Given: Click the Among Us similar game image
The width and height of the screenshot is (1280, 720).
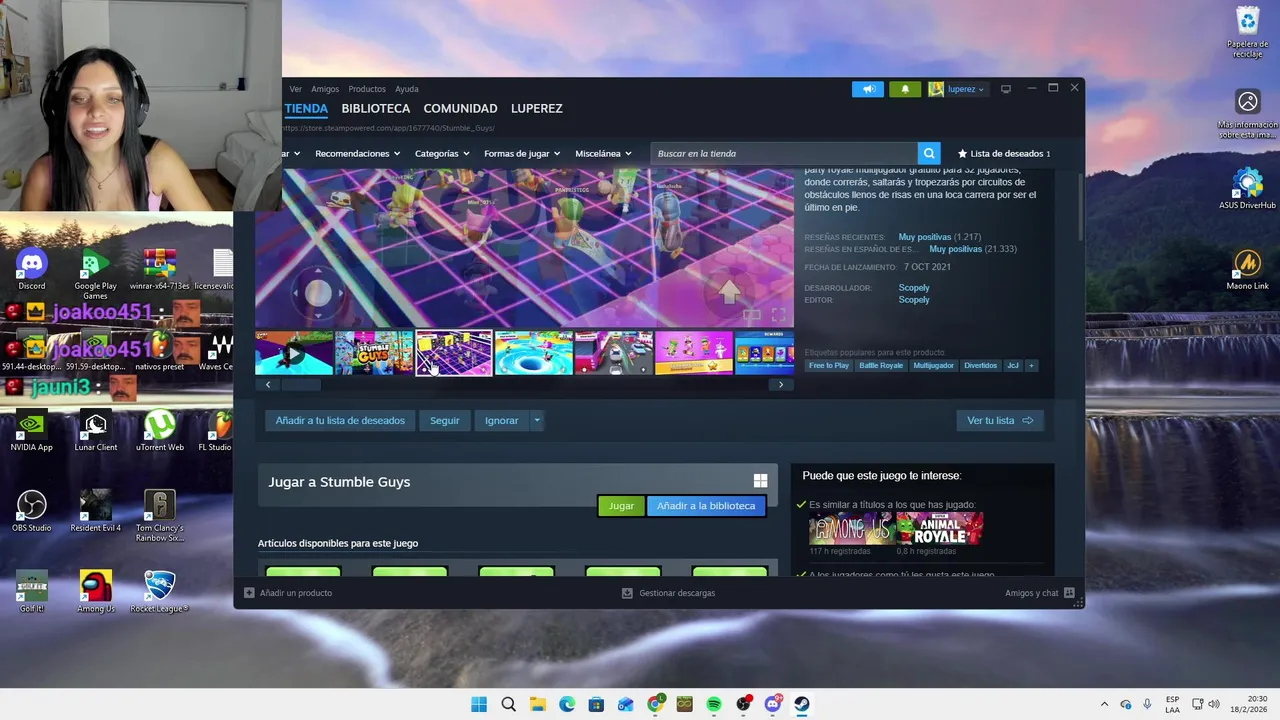Looking at the screenshot, I should (x=851, y=528).
